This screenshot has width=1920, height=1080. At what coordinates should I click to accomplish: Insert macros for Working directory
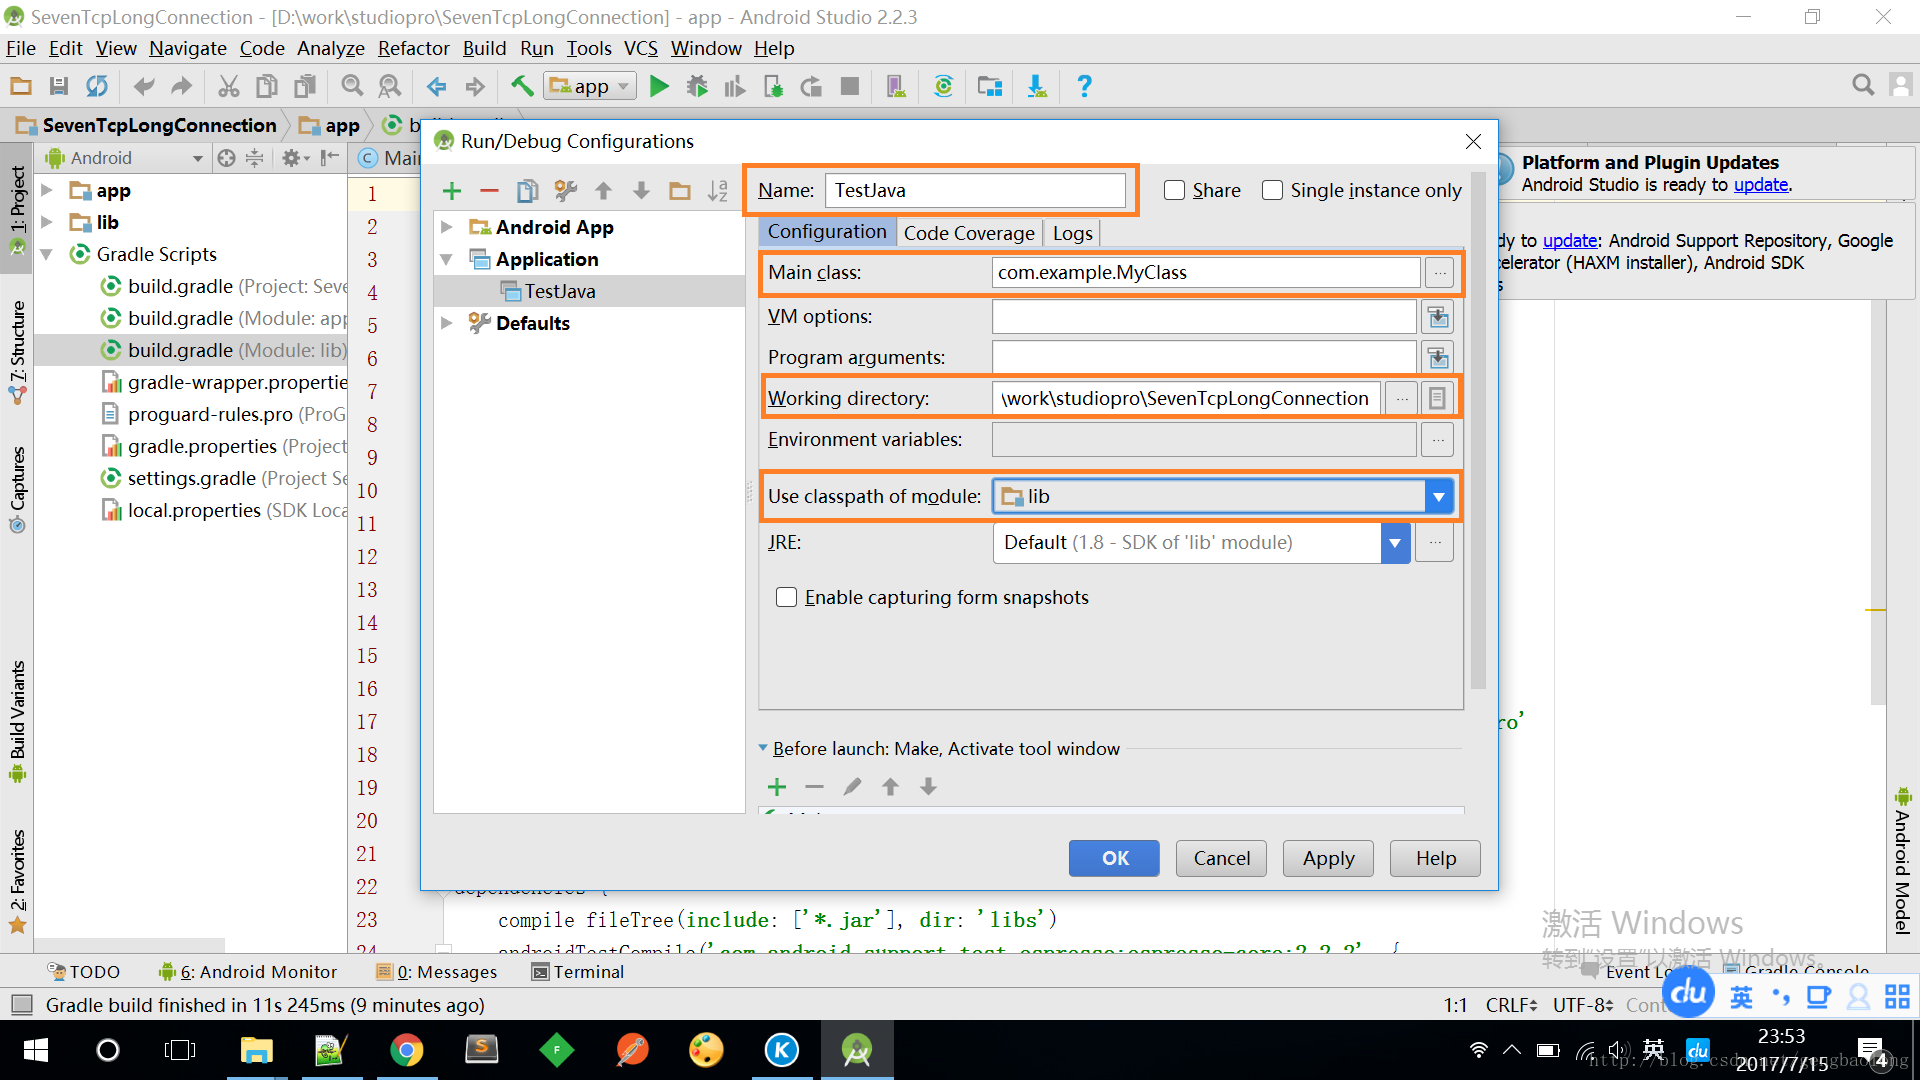pyautogui.click(x=1437, y=398)
